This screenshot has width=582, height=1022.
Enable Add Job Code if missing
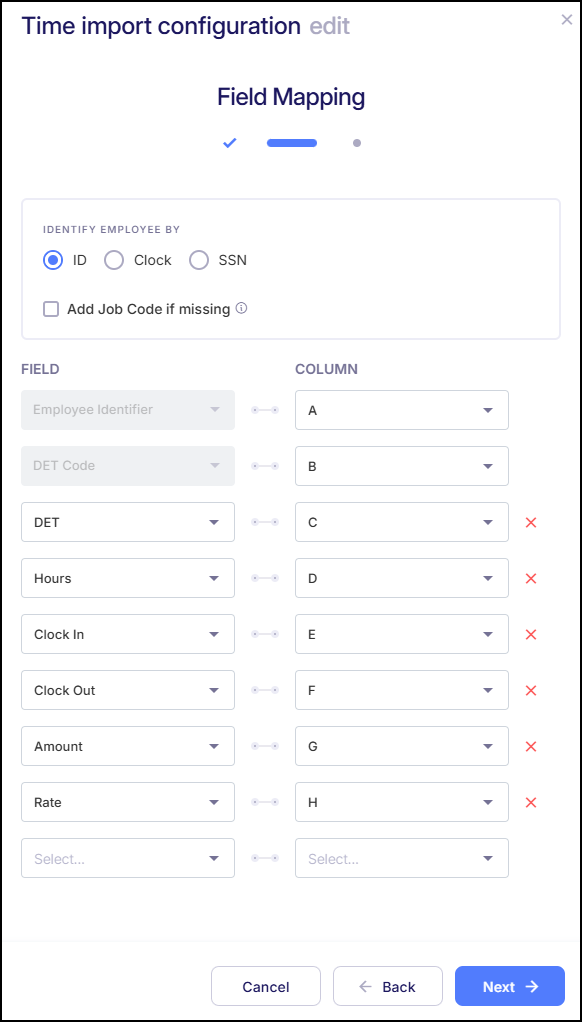(x=50, y=308)
